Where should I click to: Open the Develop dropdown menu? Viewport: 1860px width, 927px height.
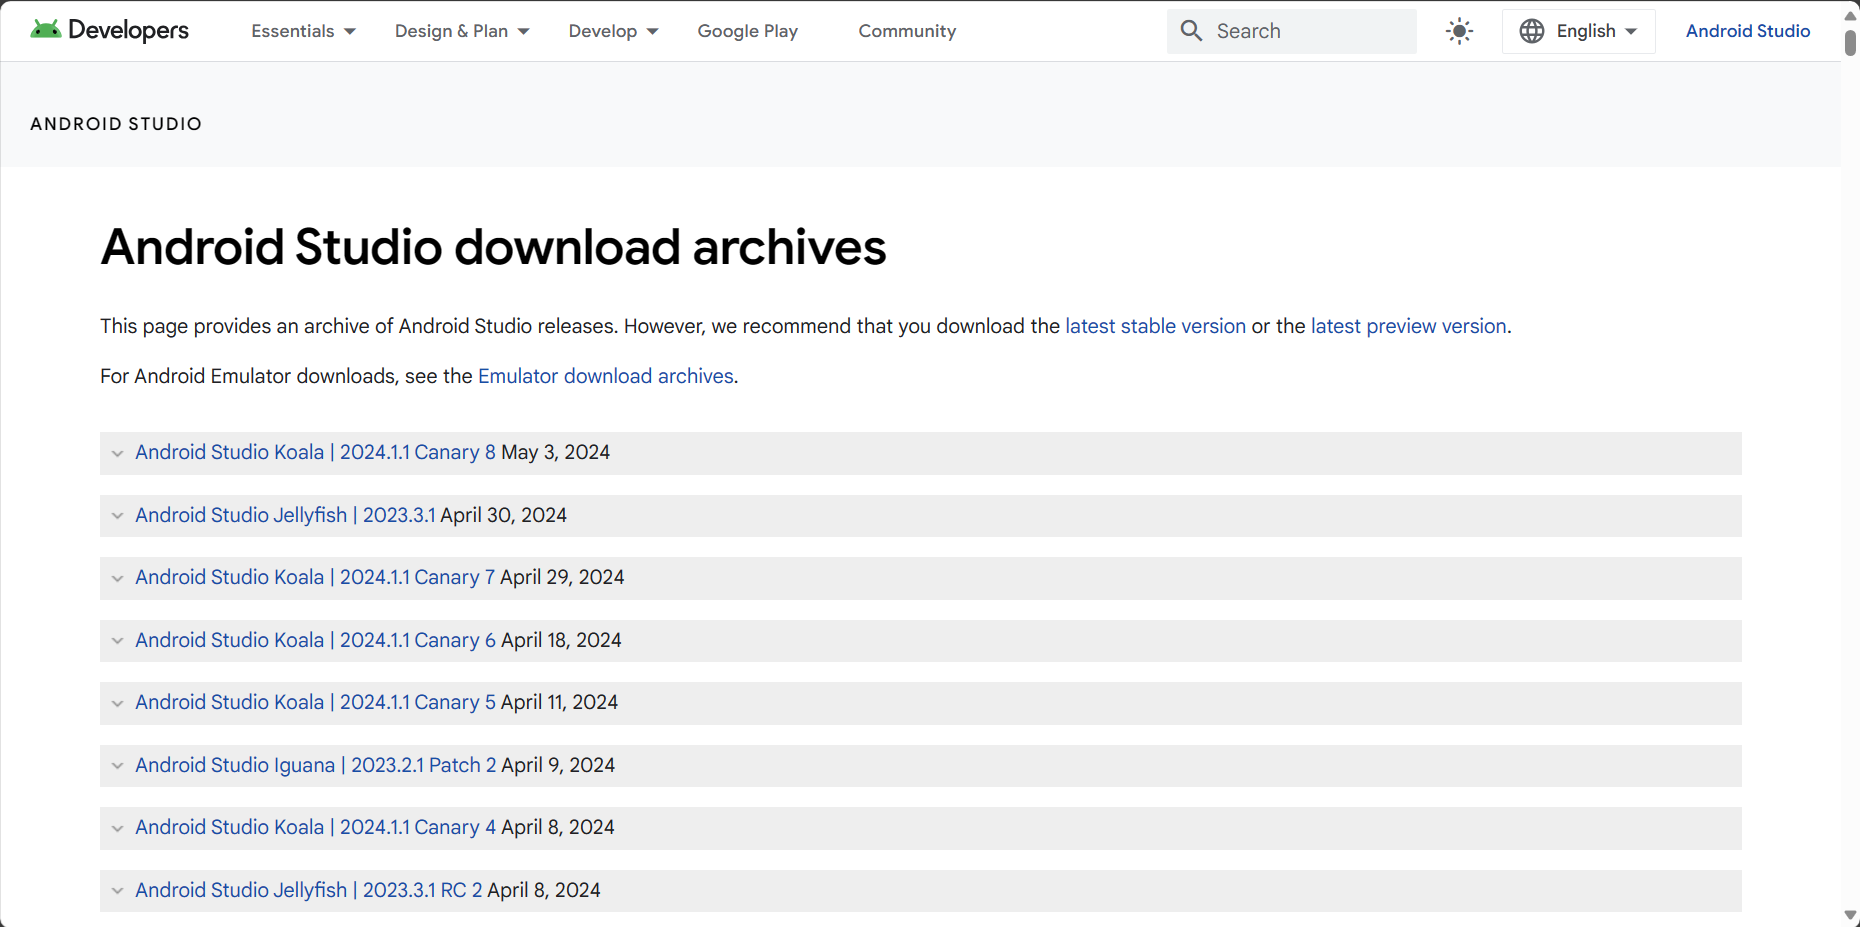click(x=613, y=31)
